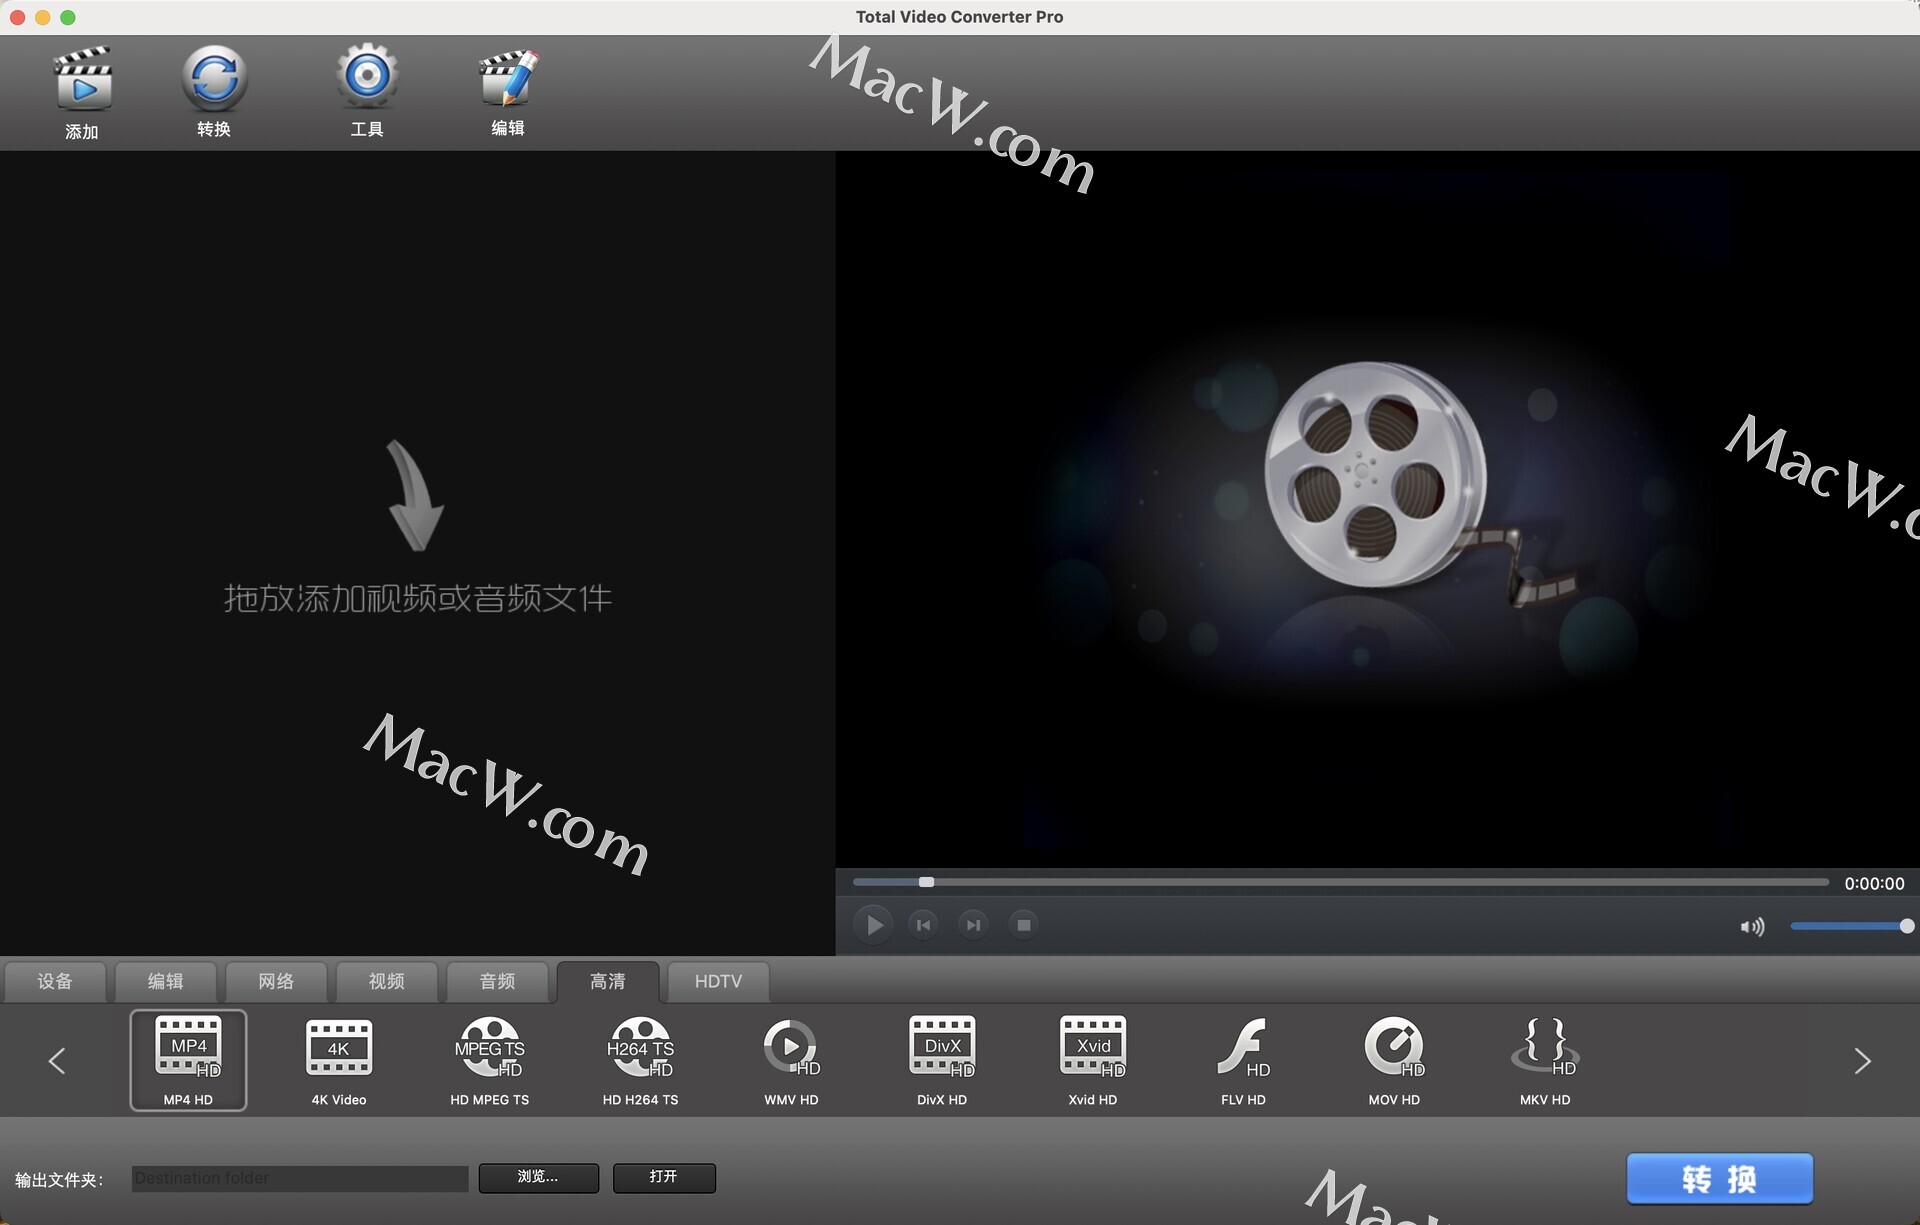Click the file drop area with 拖放添加视频或音频文件
This screenshot has width=1920, height=1225.
(x=417, y=553)
